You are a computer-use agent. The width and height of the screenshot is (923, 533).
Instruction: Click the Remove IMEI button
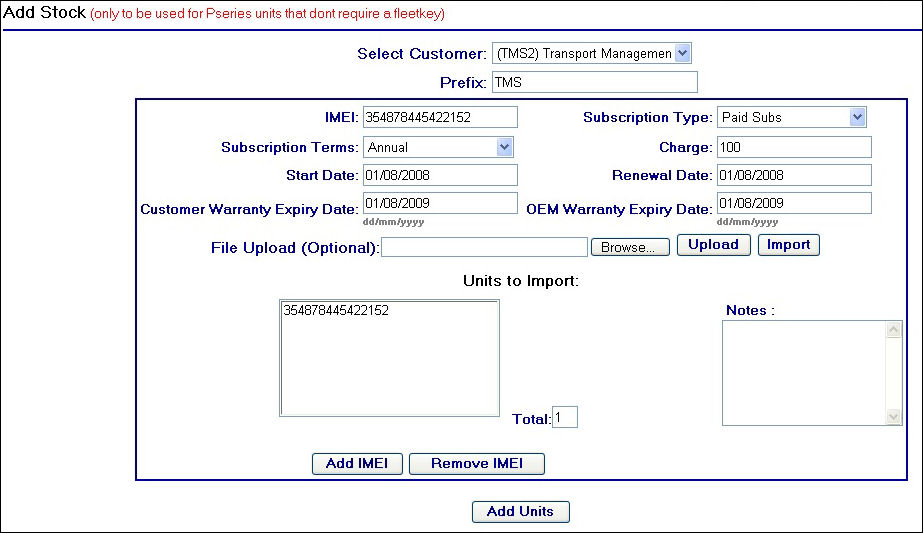point(476,464)
